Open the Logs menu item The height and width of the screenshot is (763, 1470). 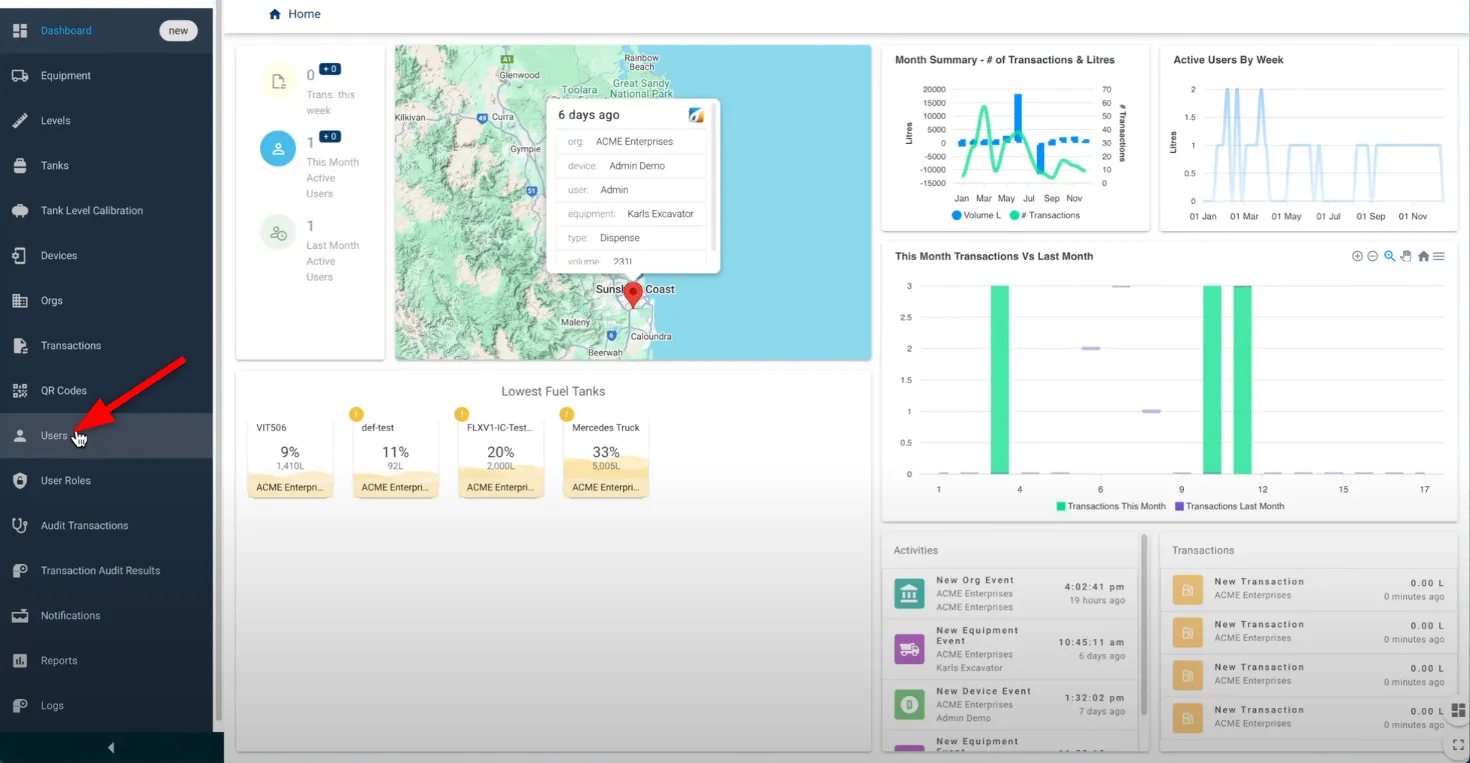pyautogui.click(x=106, y=706)
